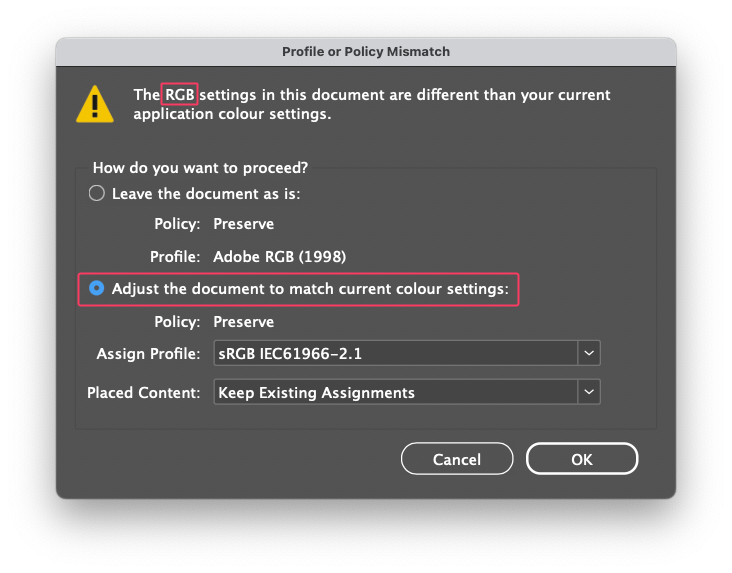The width and height of the screenshot is (732, 573).
Task: Click the Placed Content label
Action: tap(143, 392)
